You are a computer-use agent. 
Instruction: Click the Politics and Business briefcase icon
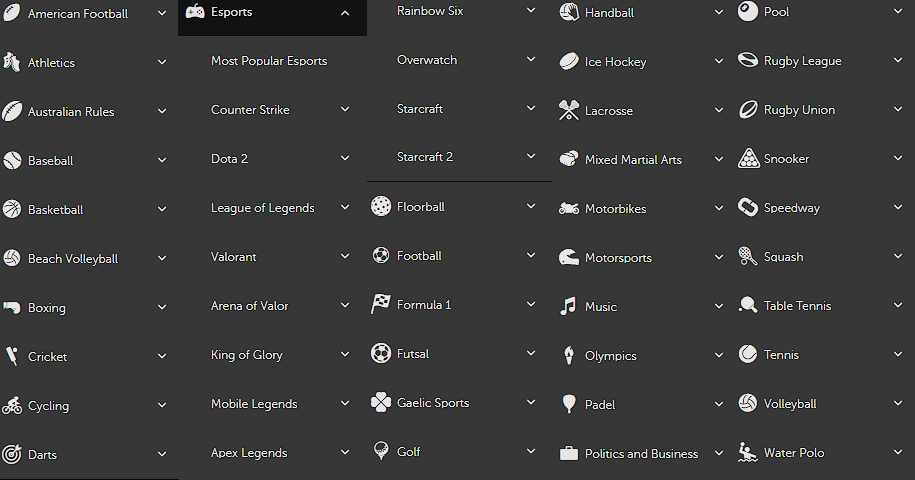pyautogui.click(x=569, y=453)
